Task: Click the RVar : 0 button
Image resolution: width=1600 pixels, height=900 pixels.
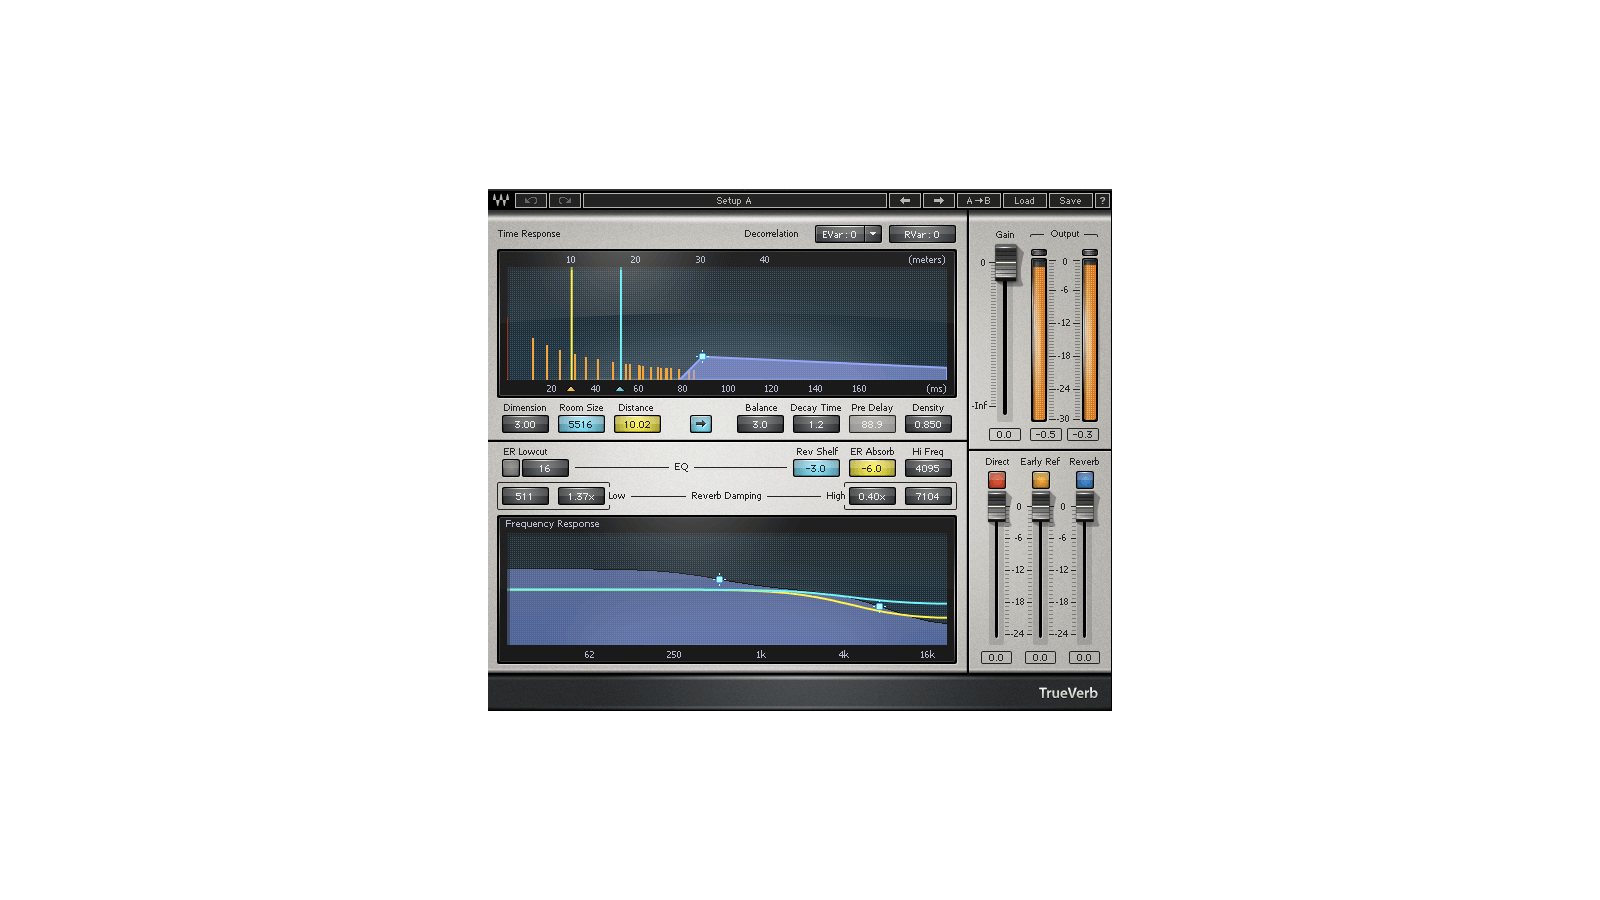Action: coord(922,234)
